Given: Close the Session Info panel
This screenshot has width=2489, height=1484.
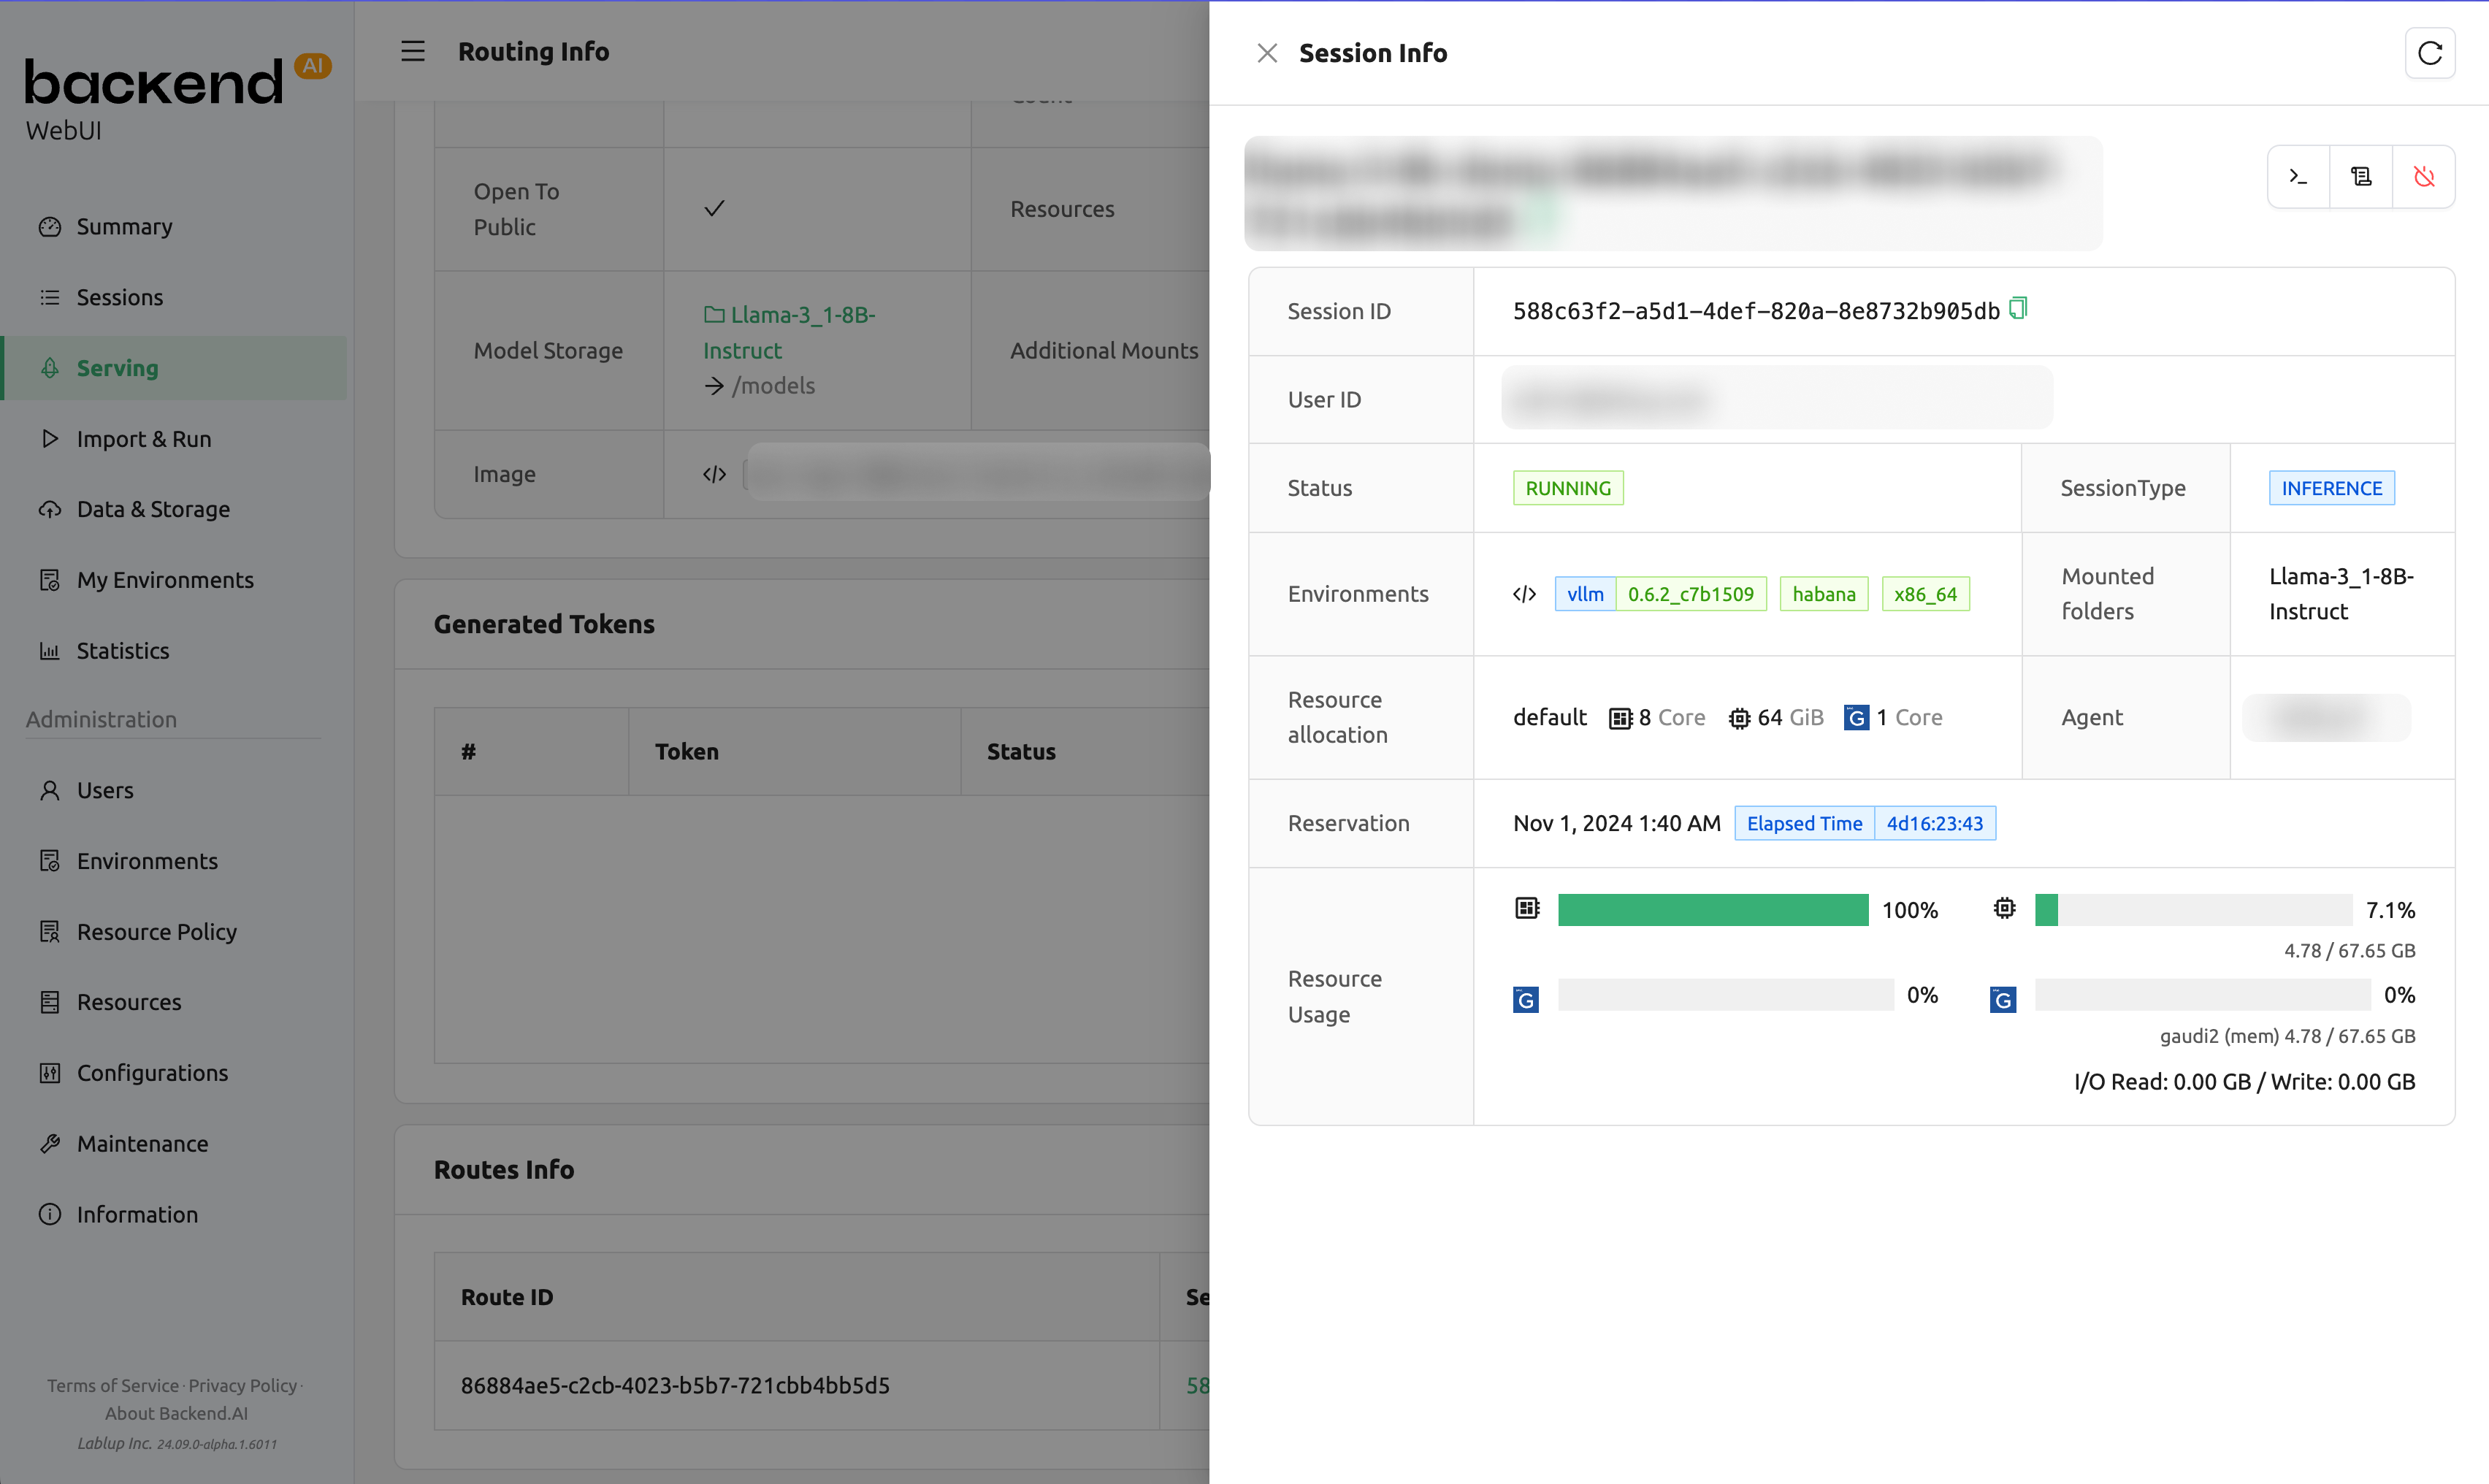Looking at the screenshot, I should 1267,53.
